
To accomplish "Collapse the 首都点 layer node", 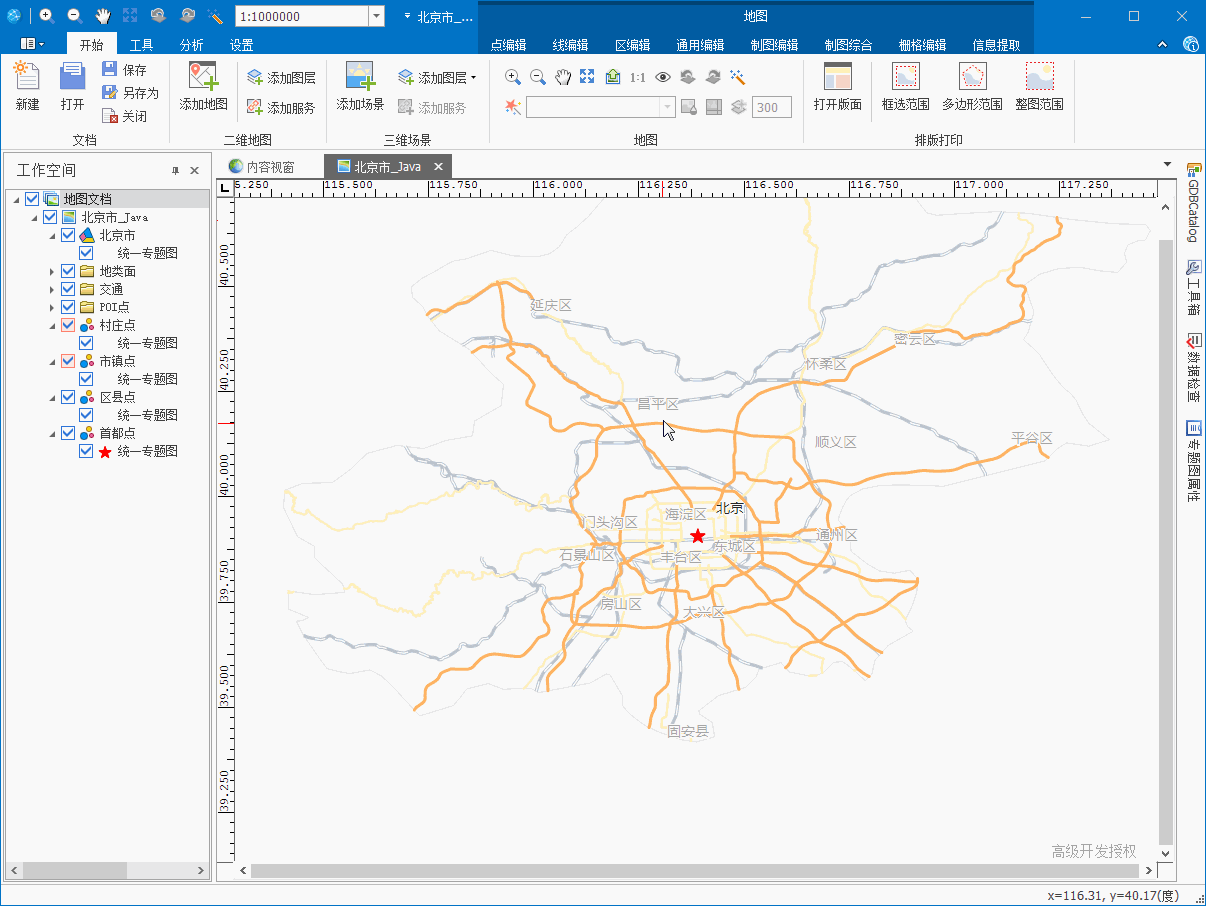I will pos(52,433).
